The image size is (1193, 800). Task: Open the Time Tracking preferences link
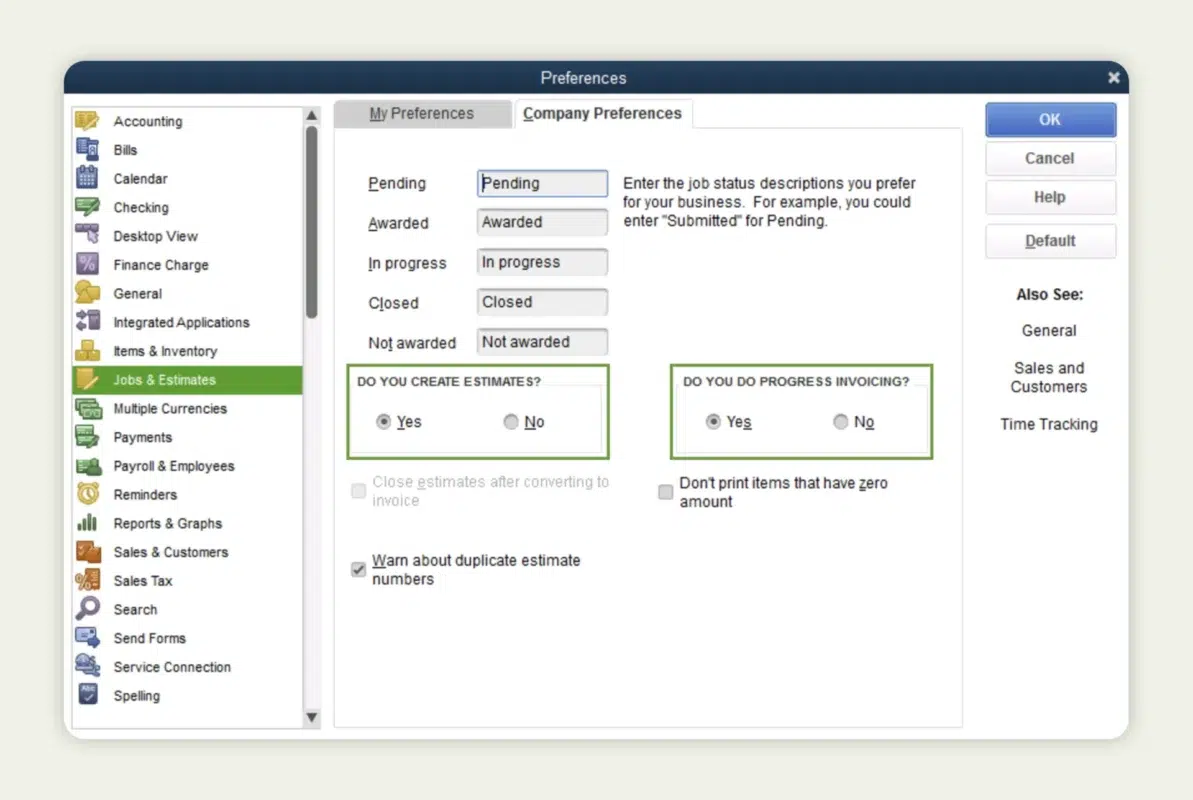pos(1048,424)
